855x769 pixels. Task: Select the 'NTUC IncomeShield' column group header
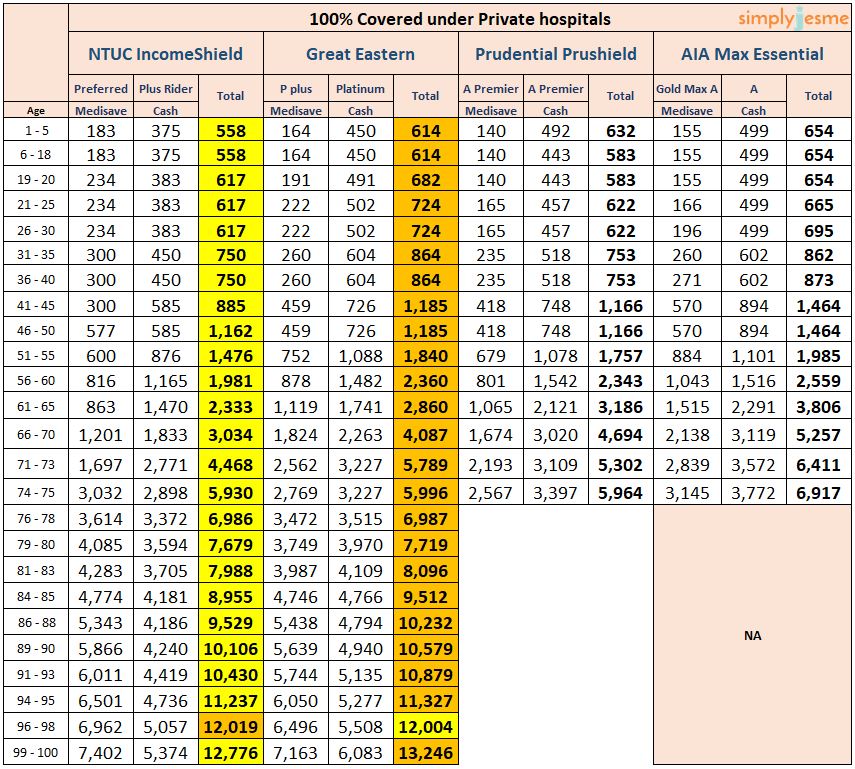(165, 54)
